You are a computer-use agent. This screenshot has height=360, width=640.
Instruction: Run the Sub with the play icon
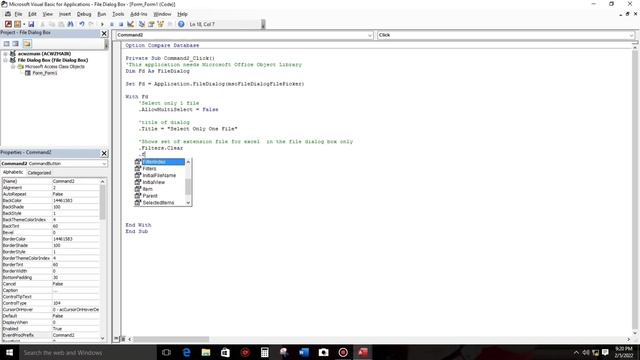point(102,24)
